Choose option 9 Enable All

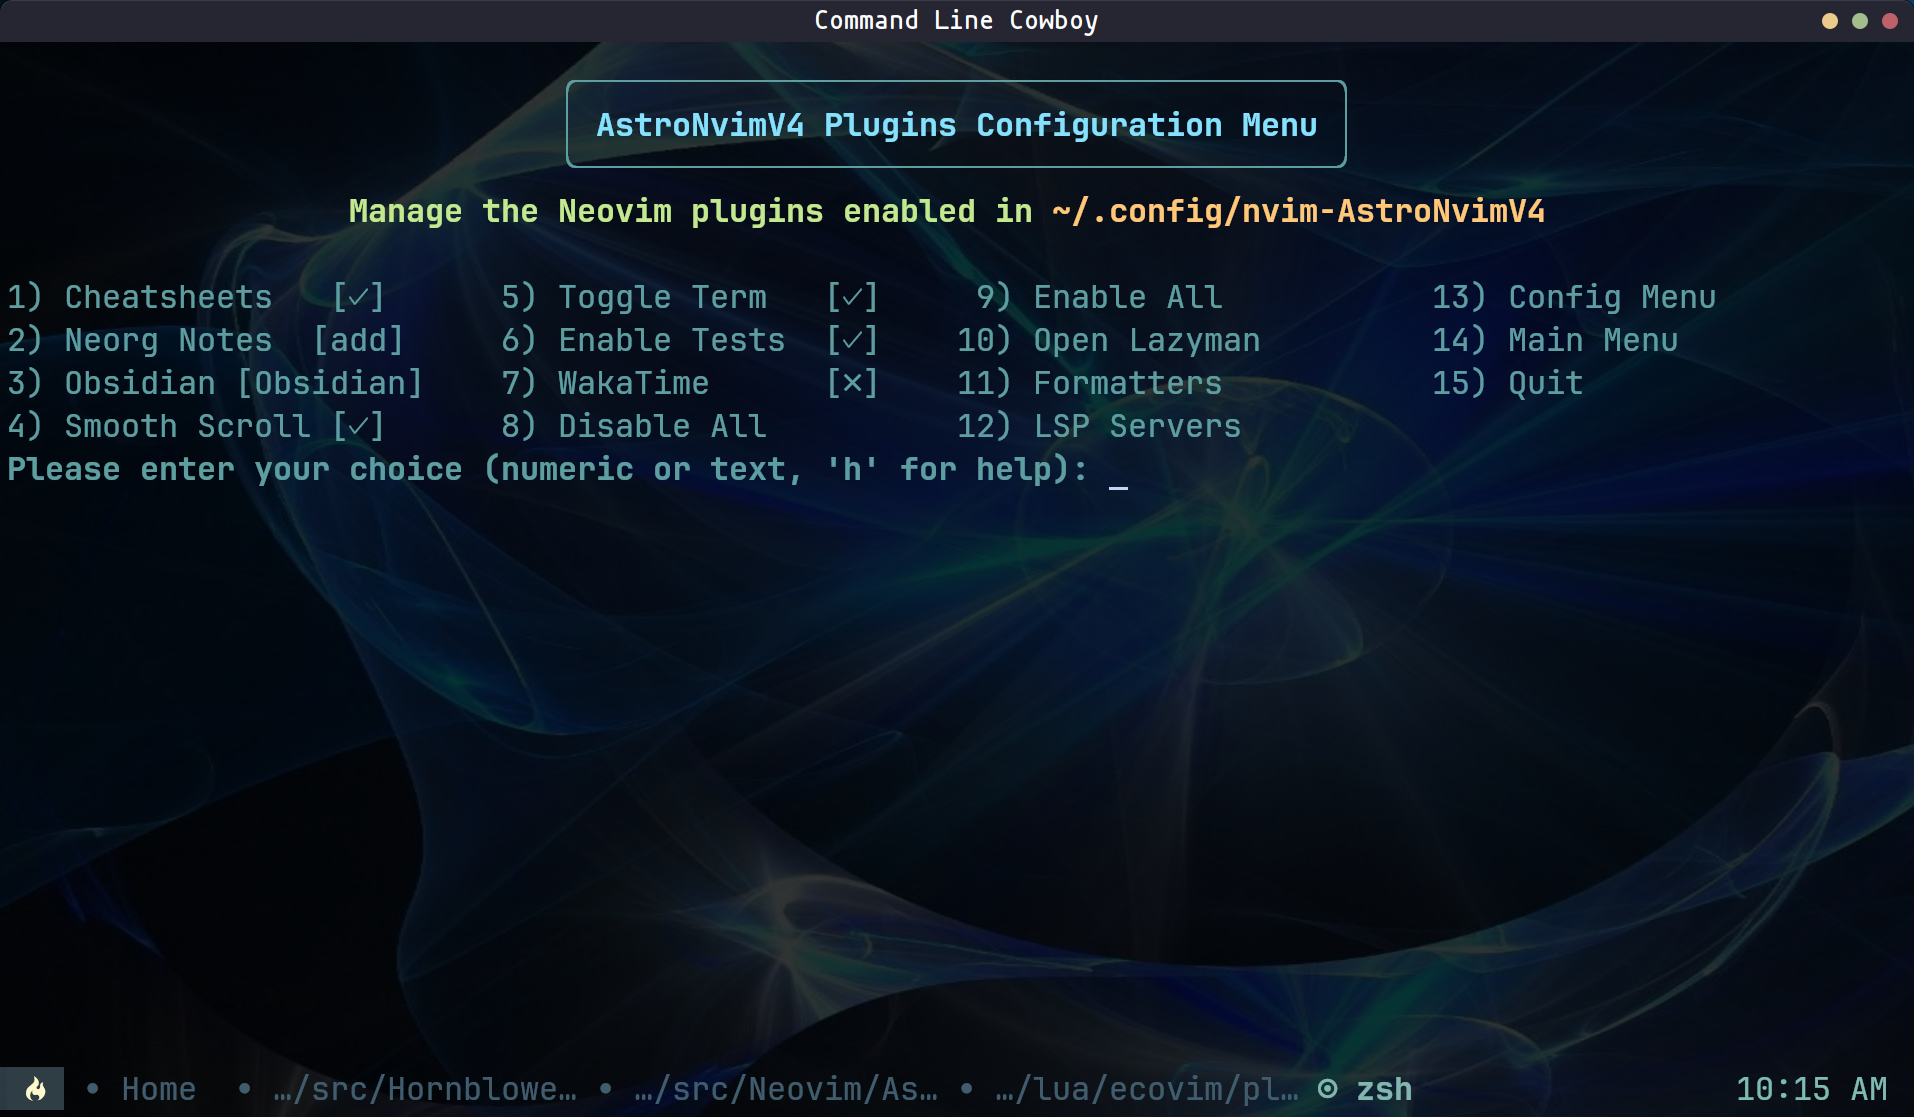(x=1099, y=297)
